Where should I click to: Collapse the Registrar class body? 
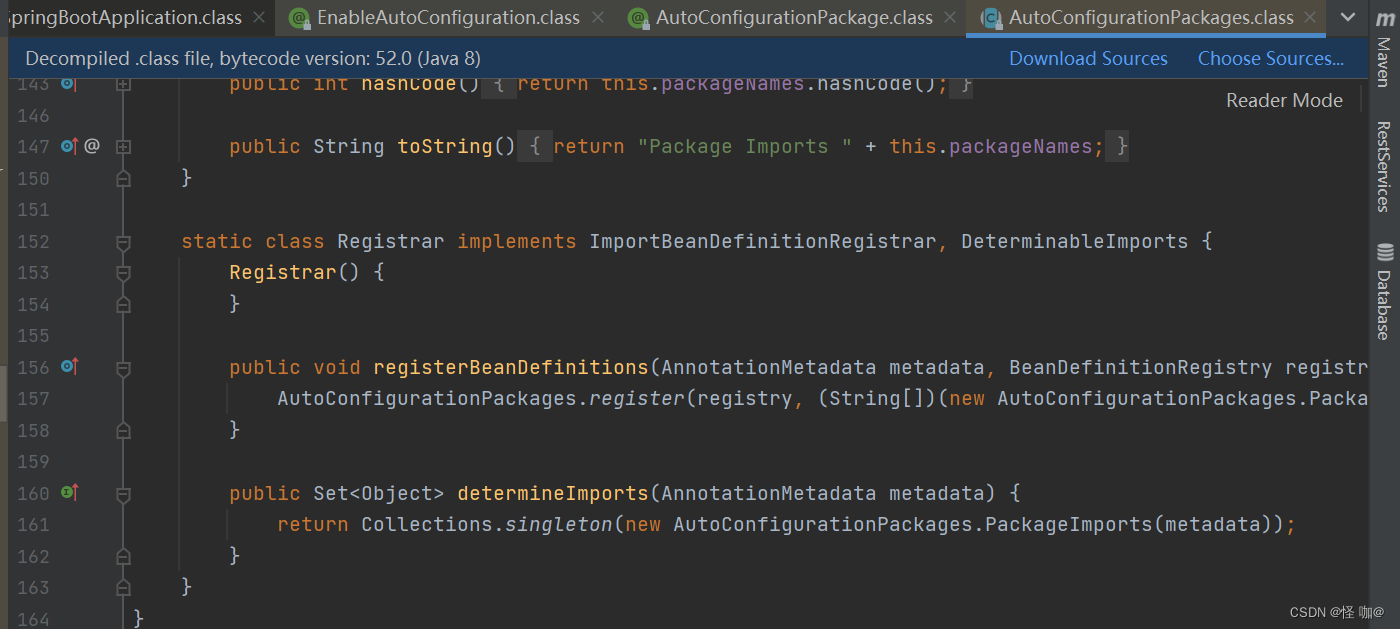pos(123,241)
